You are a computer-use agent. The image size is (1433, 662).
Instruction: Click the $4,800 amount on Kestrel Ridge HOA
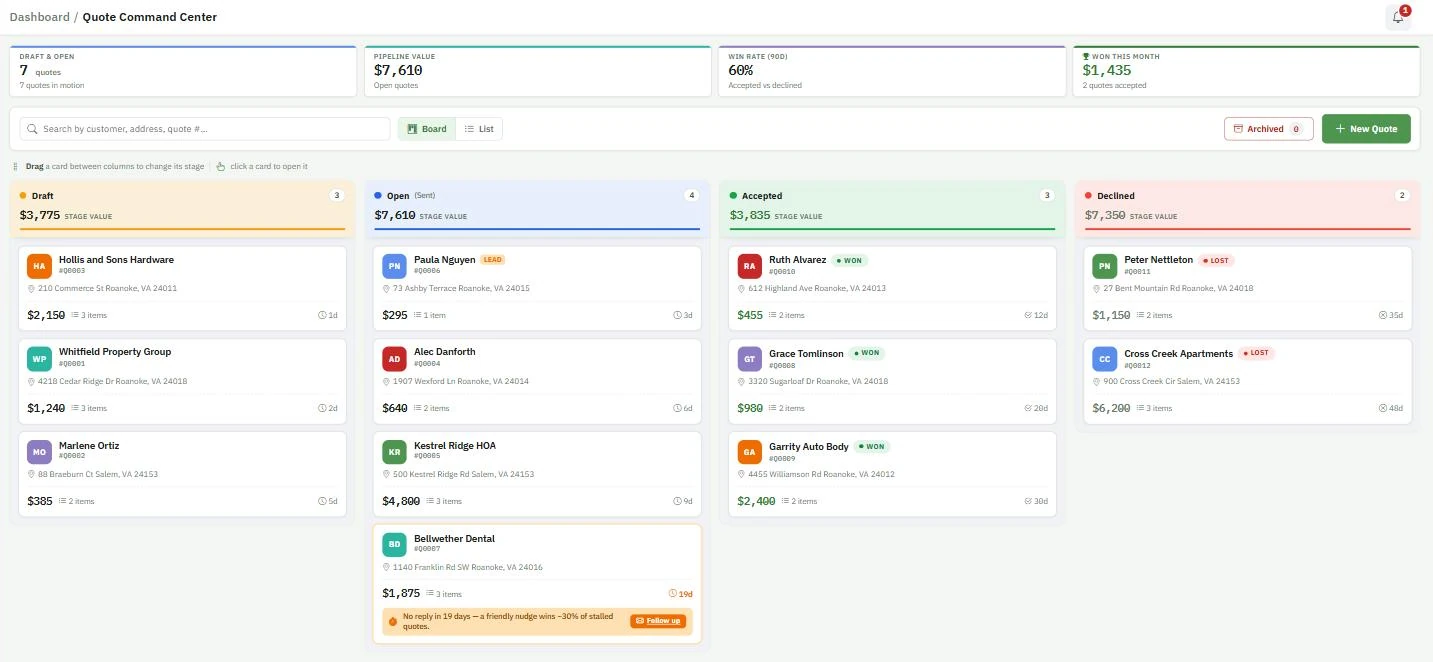pos(401,501)
